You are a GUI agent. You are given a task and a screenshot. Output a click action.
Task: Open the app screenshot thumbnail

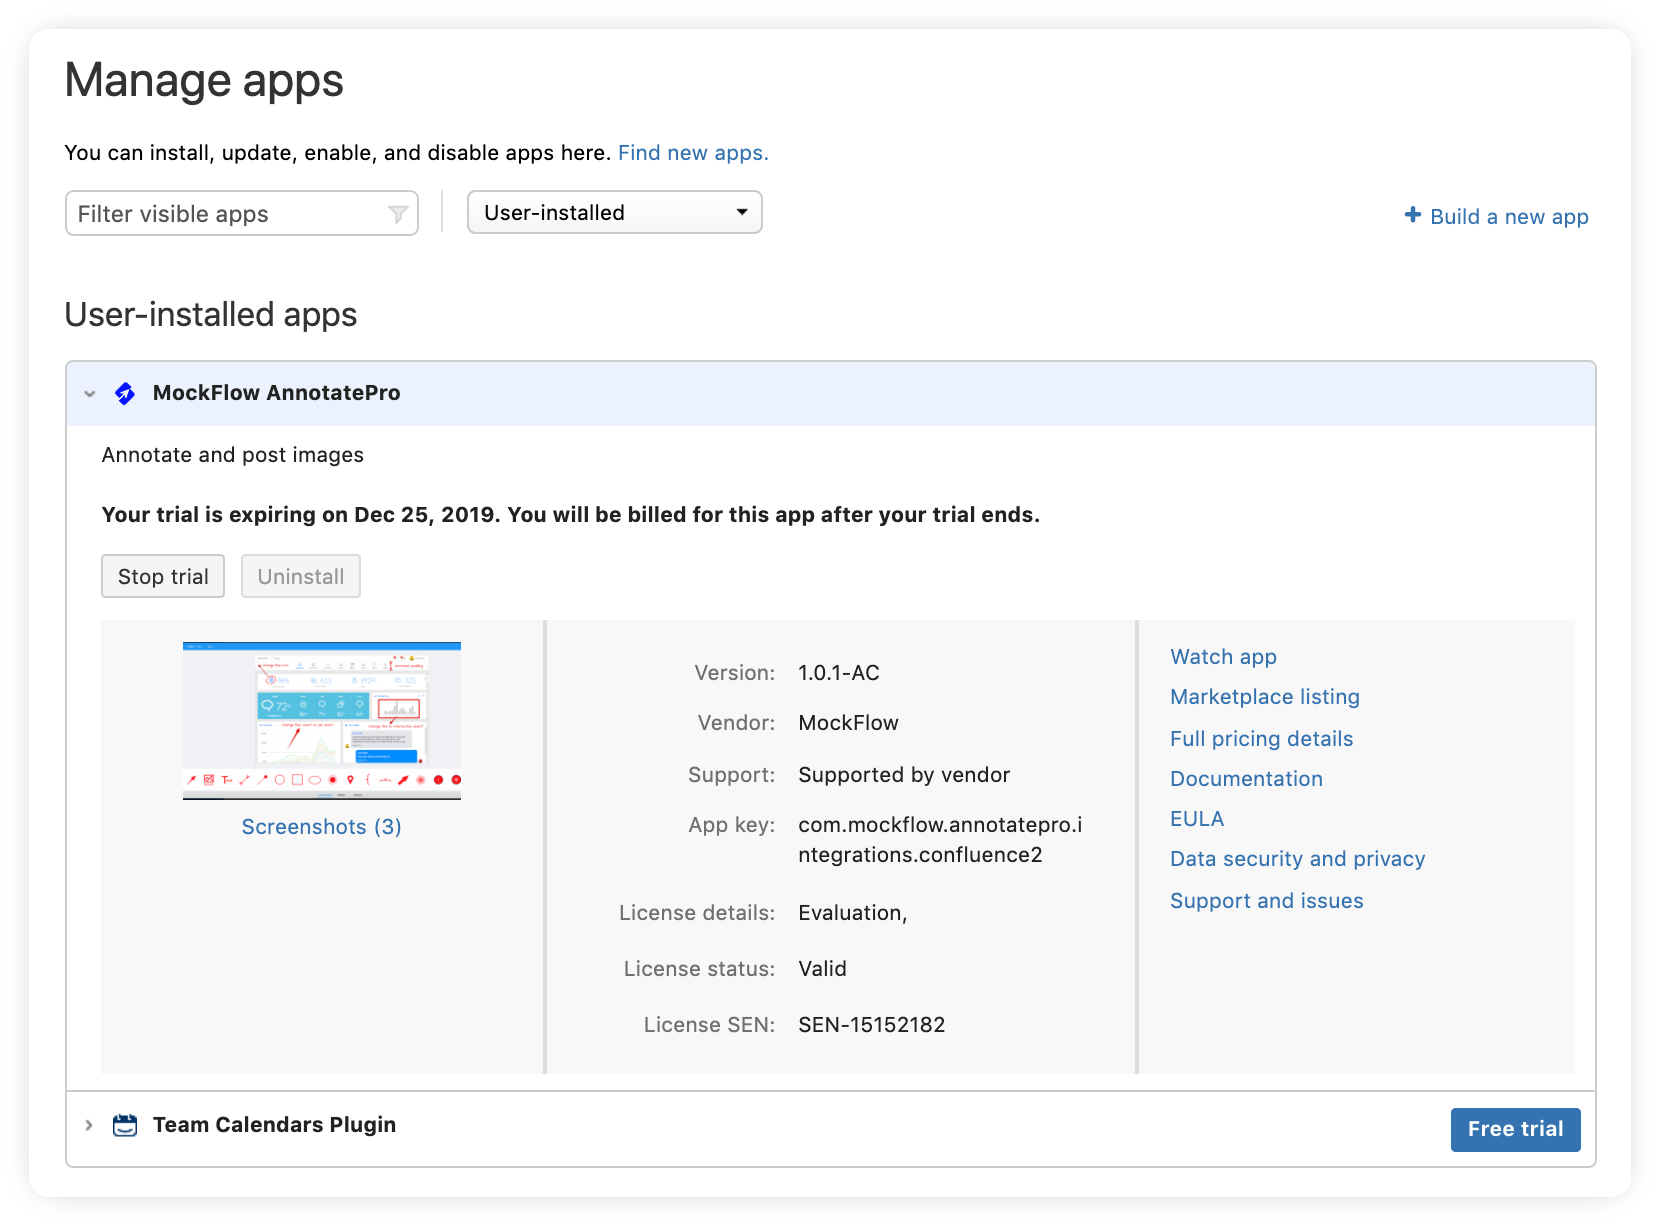click(x=322, y=721)
